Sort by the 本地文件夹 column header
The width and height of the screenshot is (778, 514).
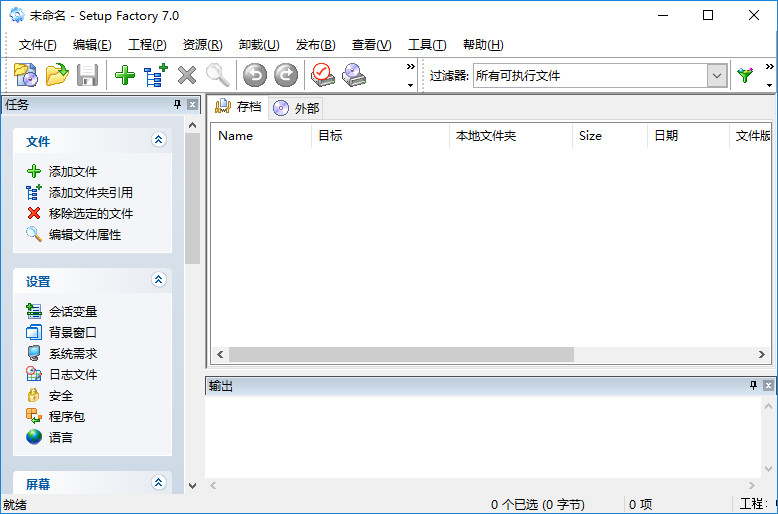[511, 135]
